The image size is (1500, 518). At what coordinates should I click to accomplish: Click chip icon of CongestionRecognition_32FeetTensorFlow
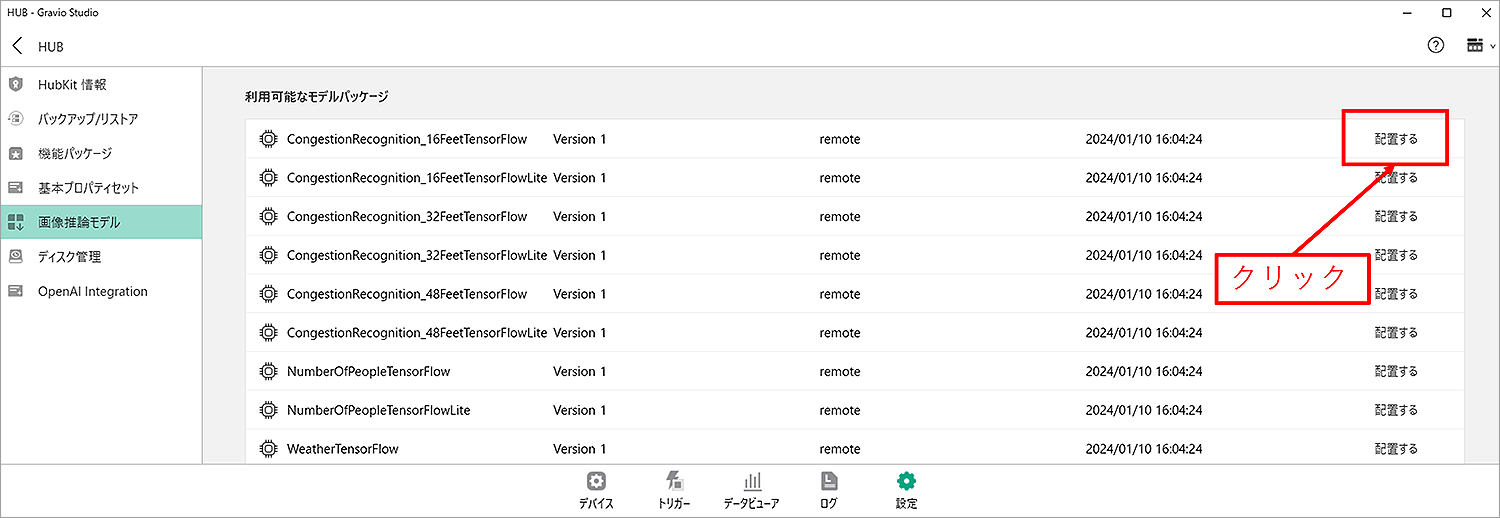click(267, 216)
